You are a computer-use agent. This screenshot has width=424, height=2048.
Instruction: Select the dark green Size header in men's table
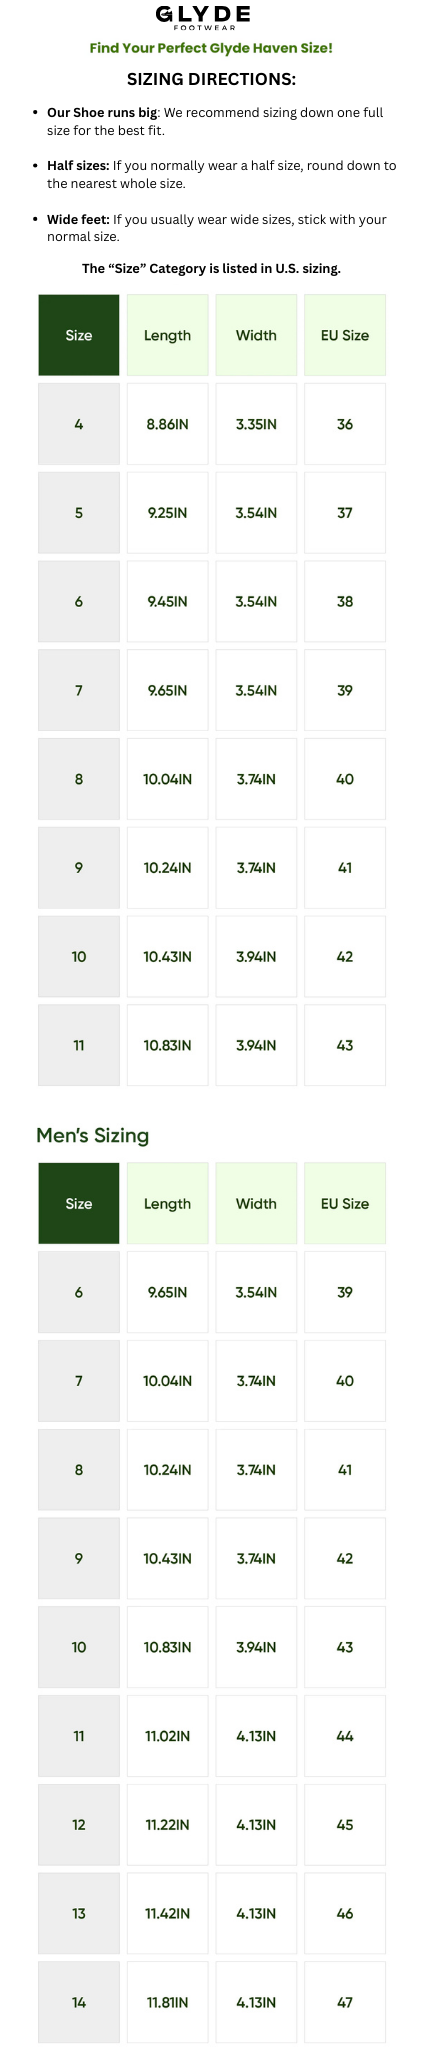[x=79, y=1204]
